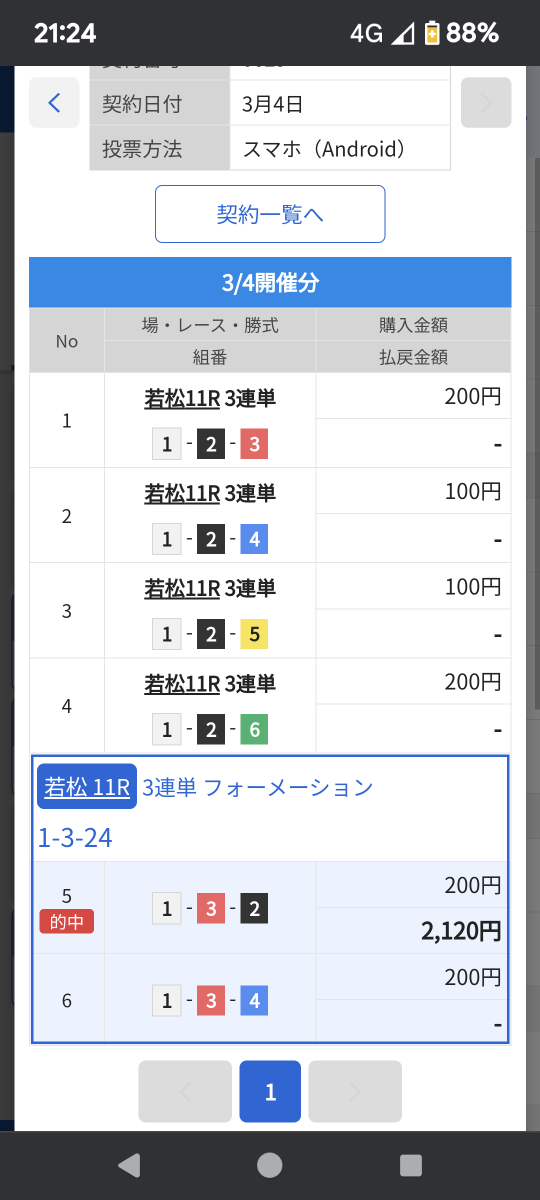Tap the 2,120円 payout amount
Image resolution: width=540 pixels, height=1200 pixels.
[x=461, y=931]
